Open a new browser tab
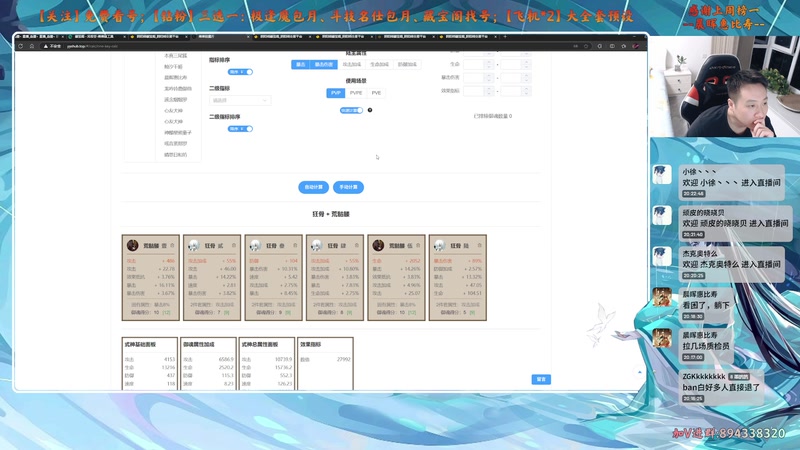 [505, 37]
